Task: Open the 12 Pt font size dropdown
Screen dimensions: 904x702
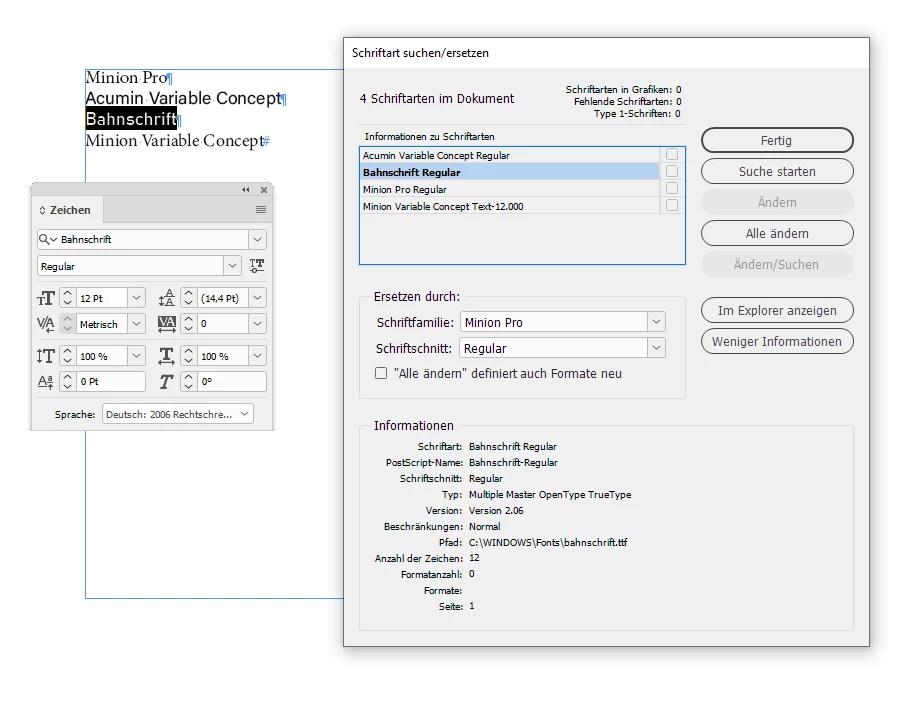Action: [x=136, y=298]
